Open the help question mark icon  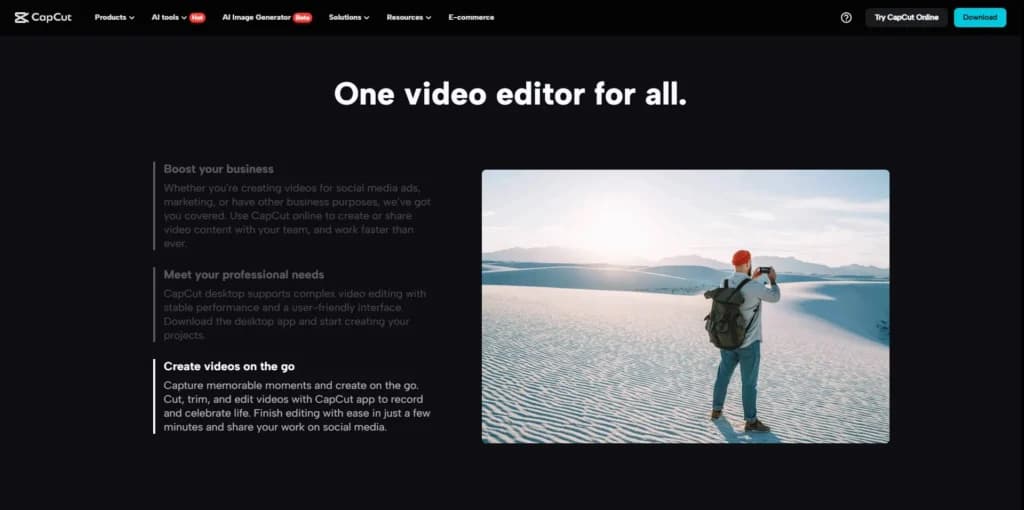(846, 18)
